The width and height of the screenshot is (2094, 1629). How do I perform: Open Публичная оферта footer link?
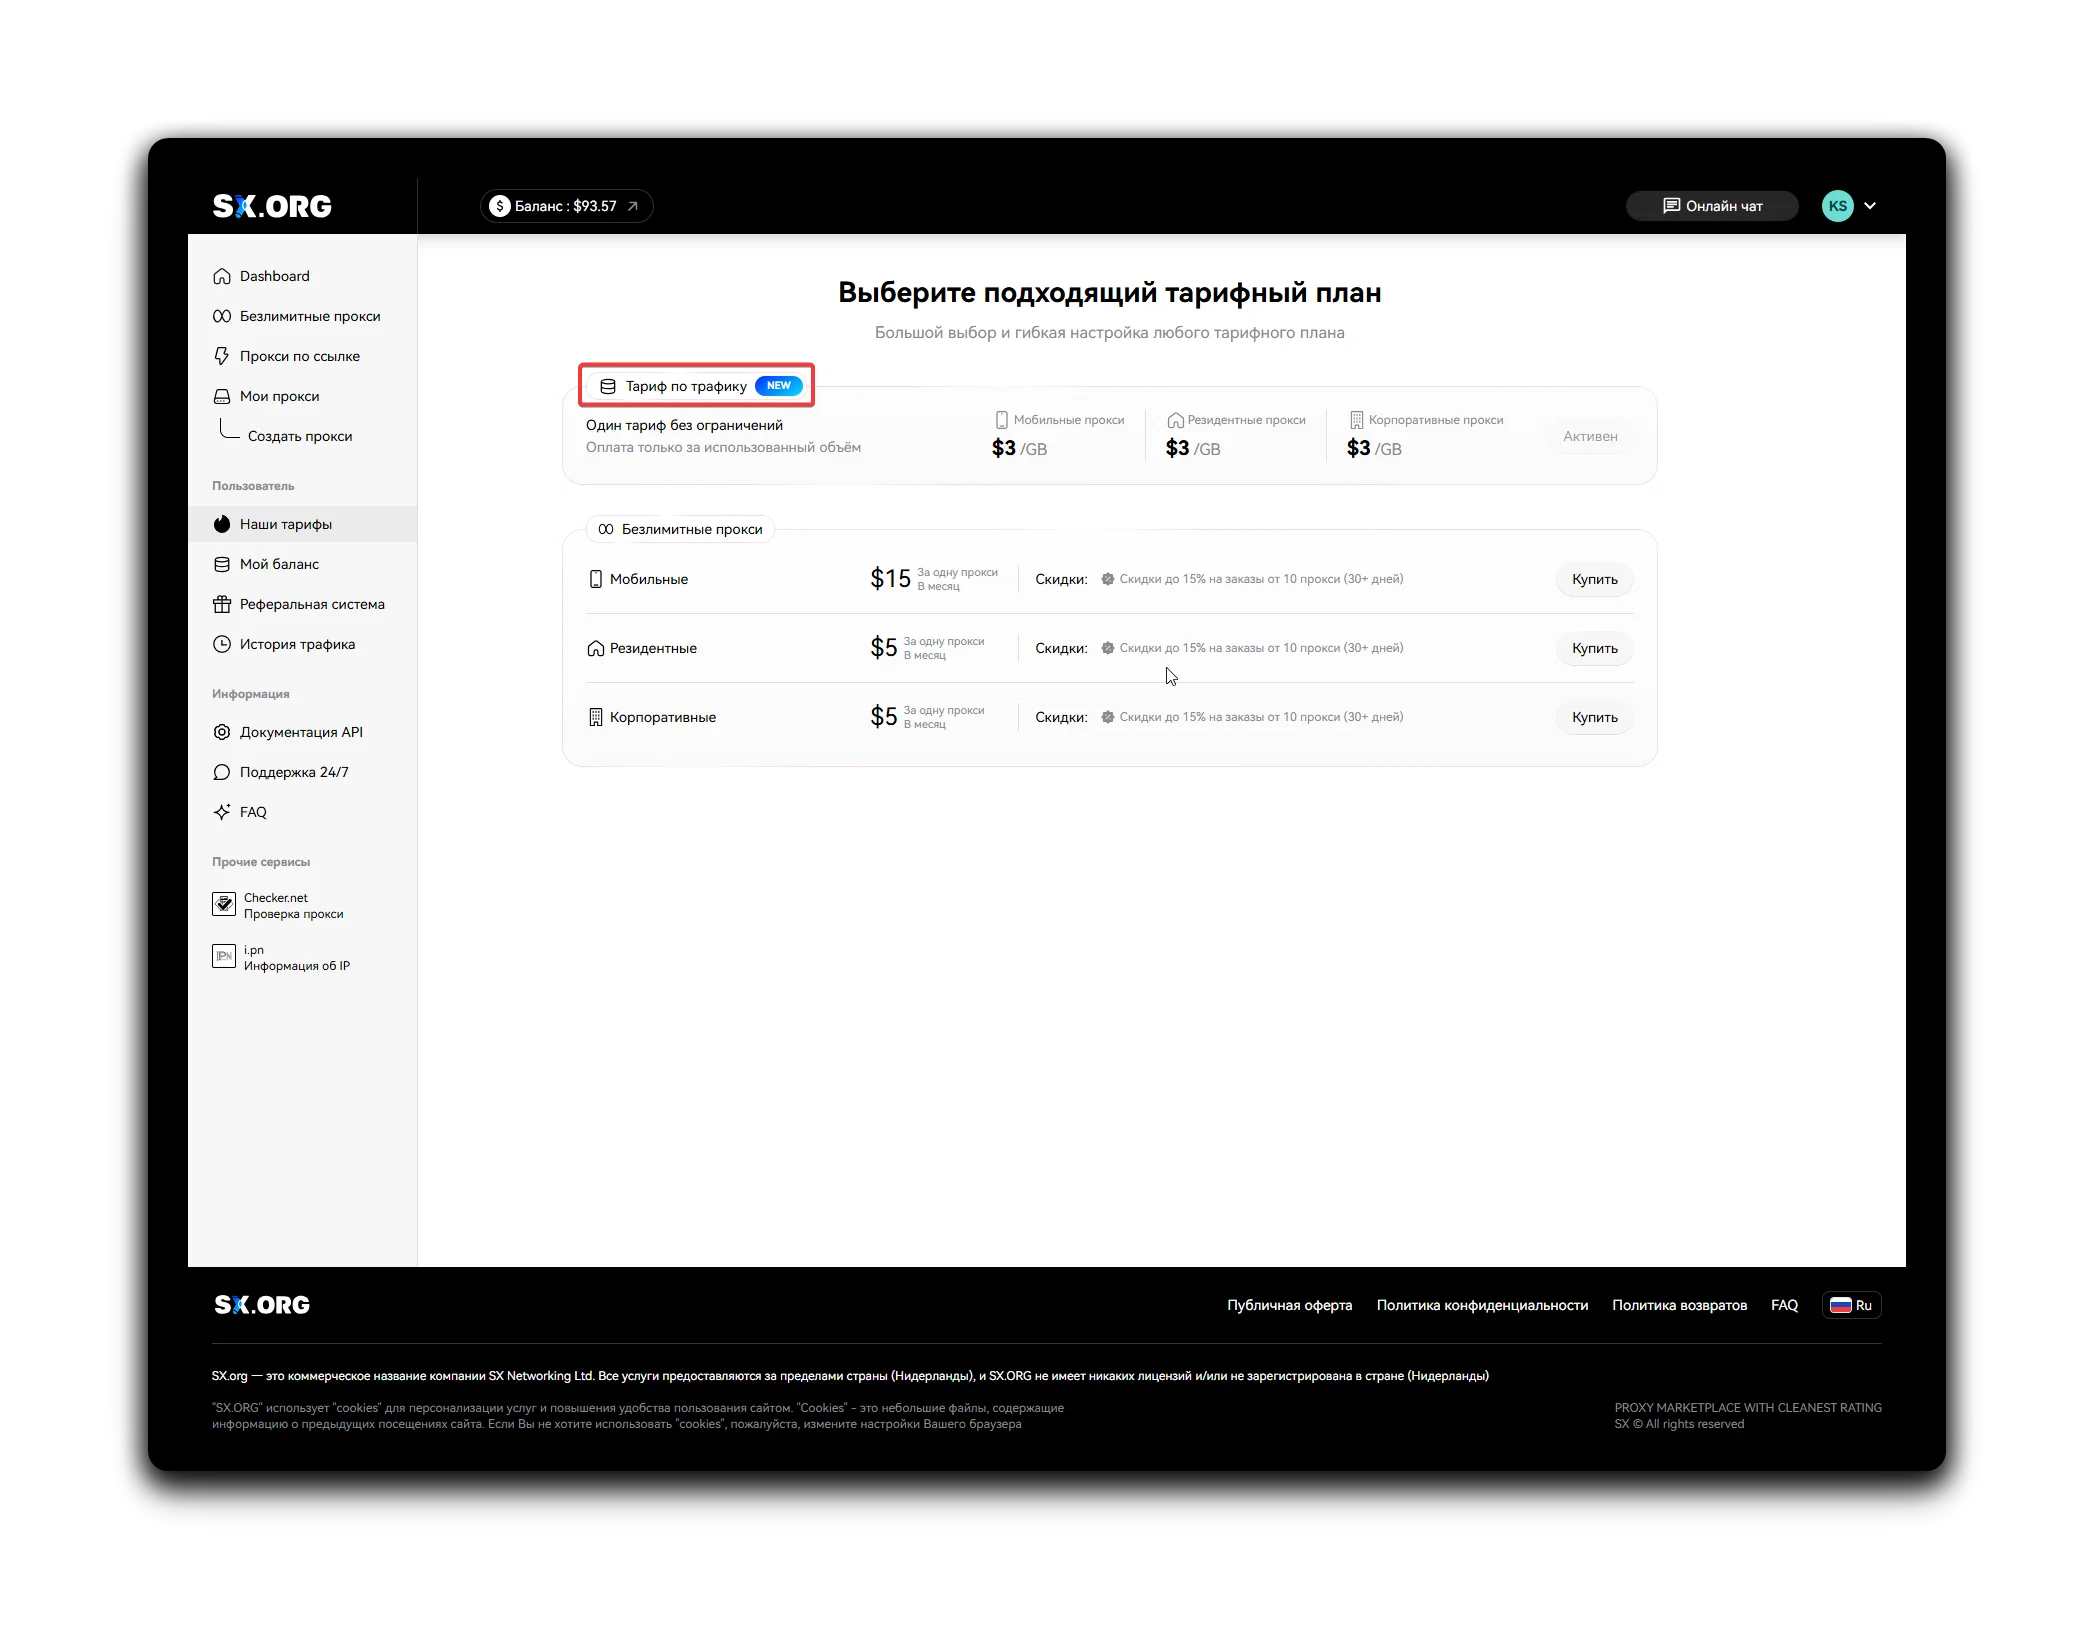[1289, 1305]
